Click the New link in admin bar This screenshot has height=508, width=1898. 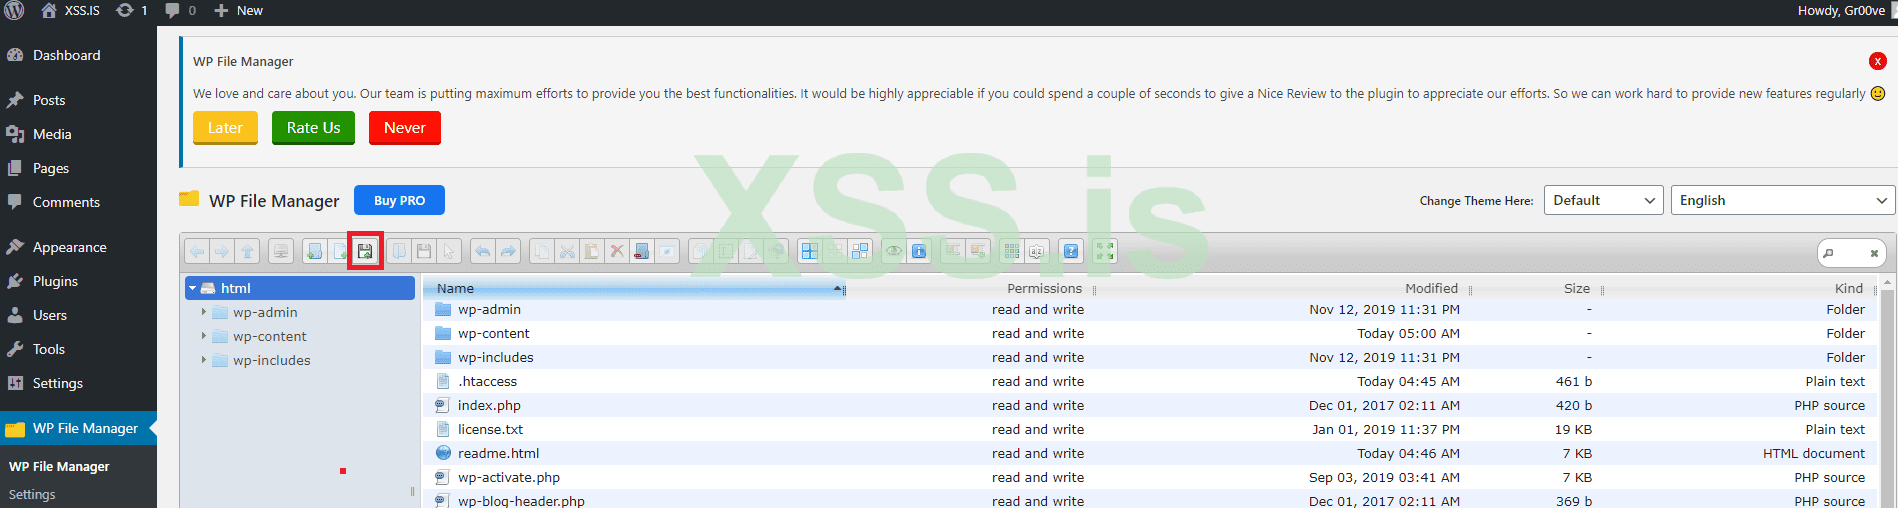pyautogui.click(x=238, y=11)
